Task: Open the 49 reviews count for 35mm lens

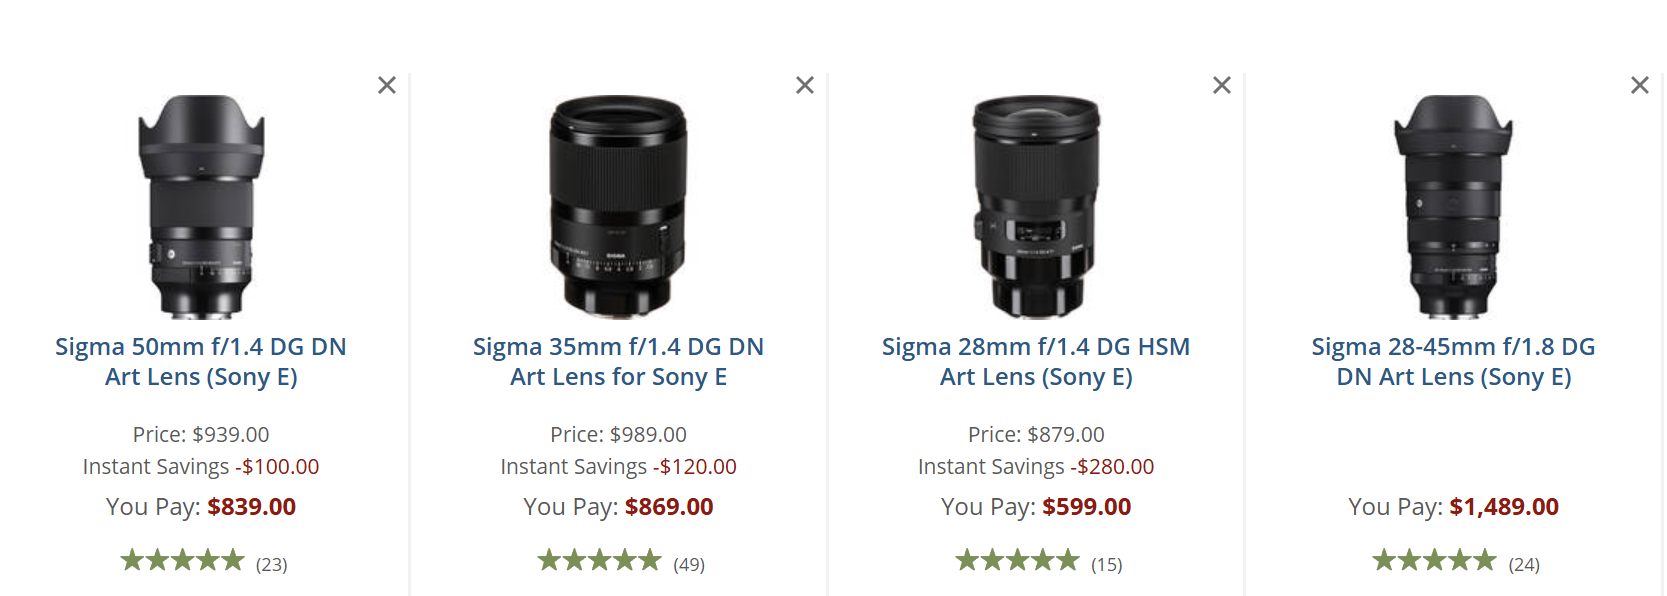Action: (x=689, y=565)
